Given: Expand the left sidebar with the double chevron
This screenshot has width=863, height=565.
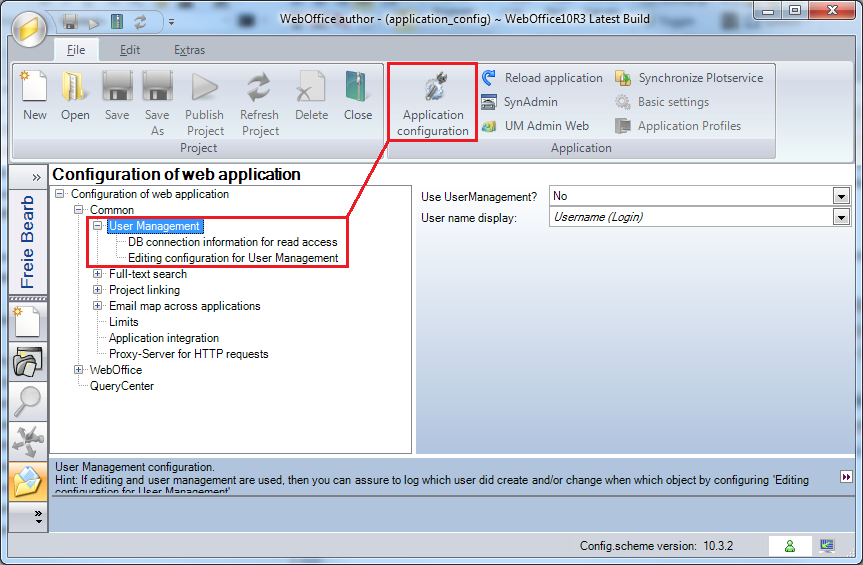Looking at the screenshot, I should pos(36,177).
